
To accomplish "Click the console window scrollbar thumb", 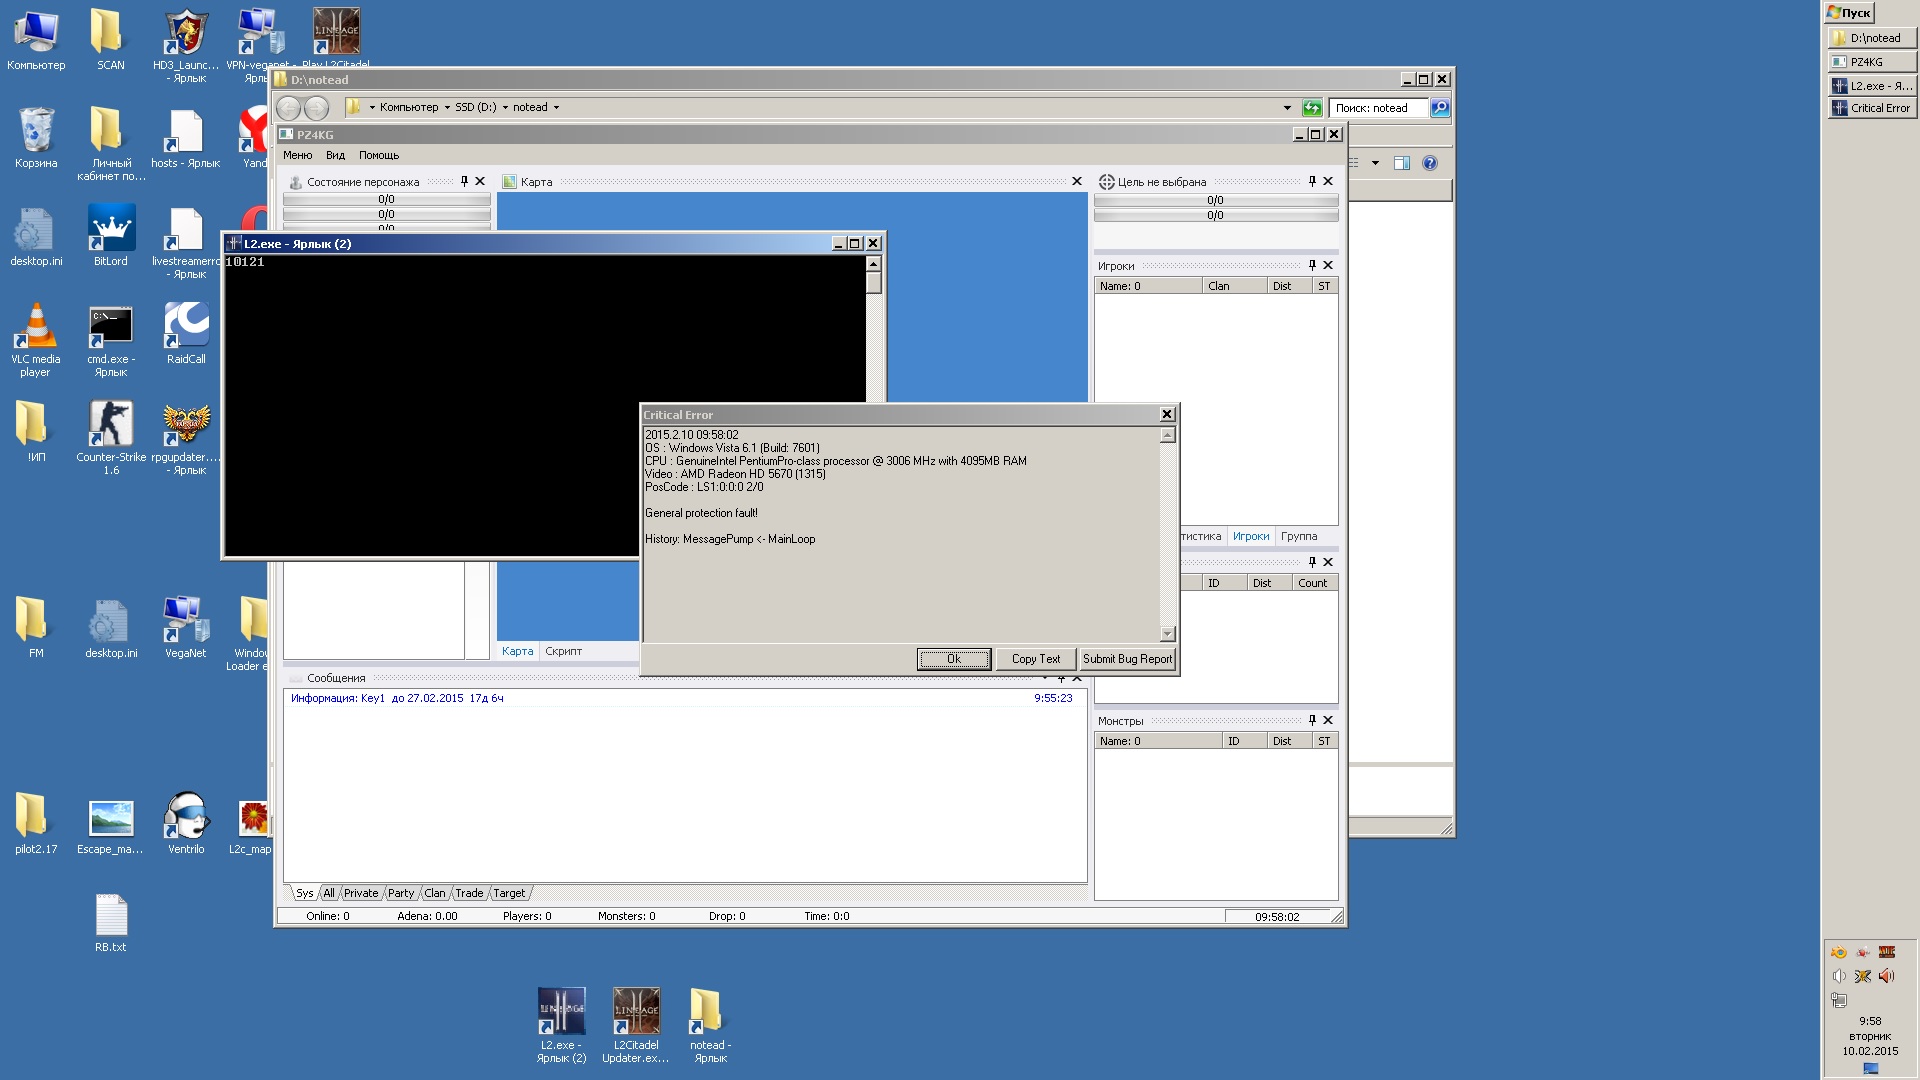I will [x=873, y=282].
